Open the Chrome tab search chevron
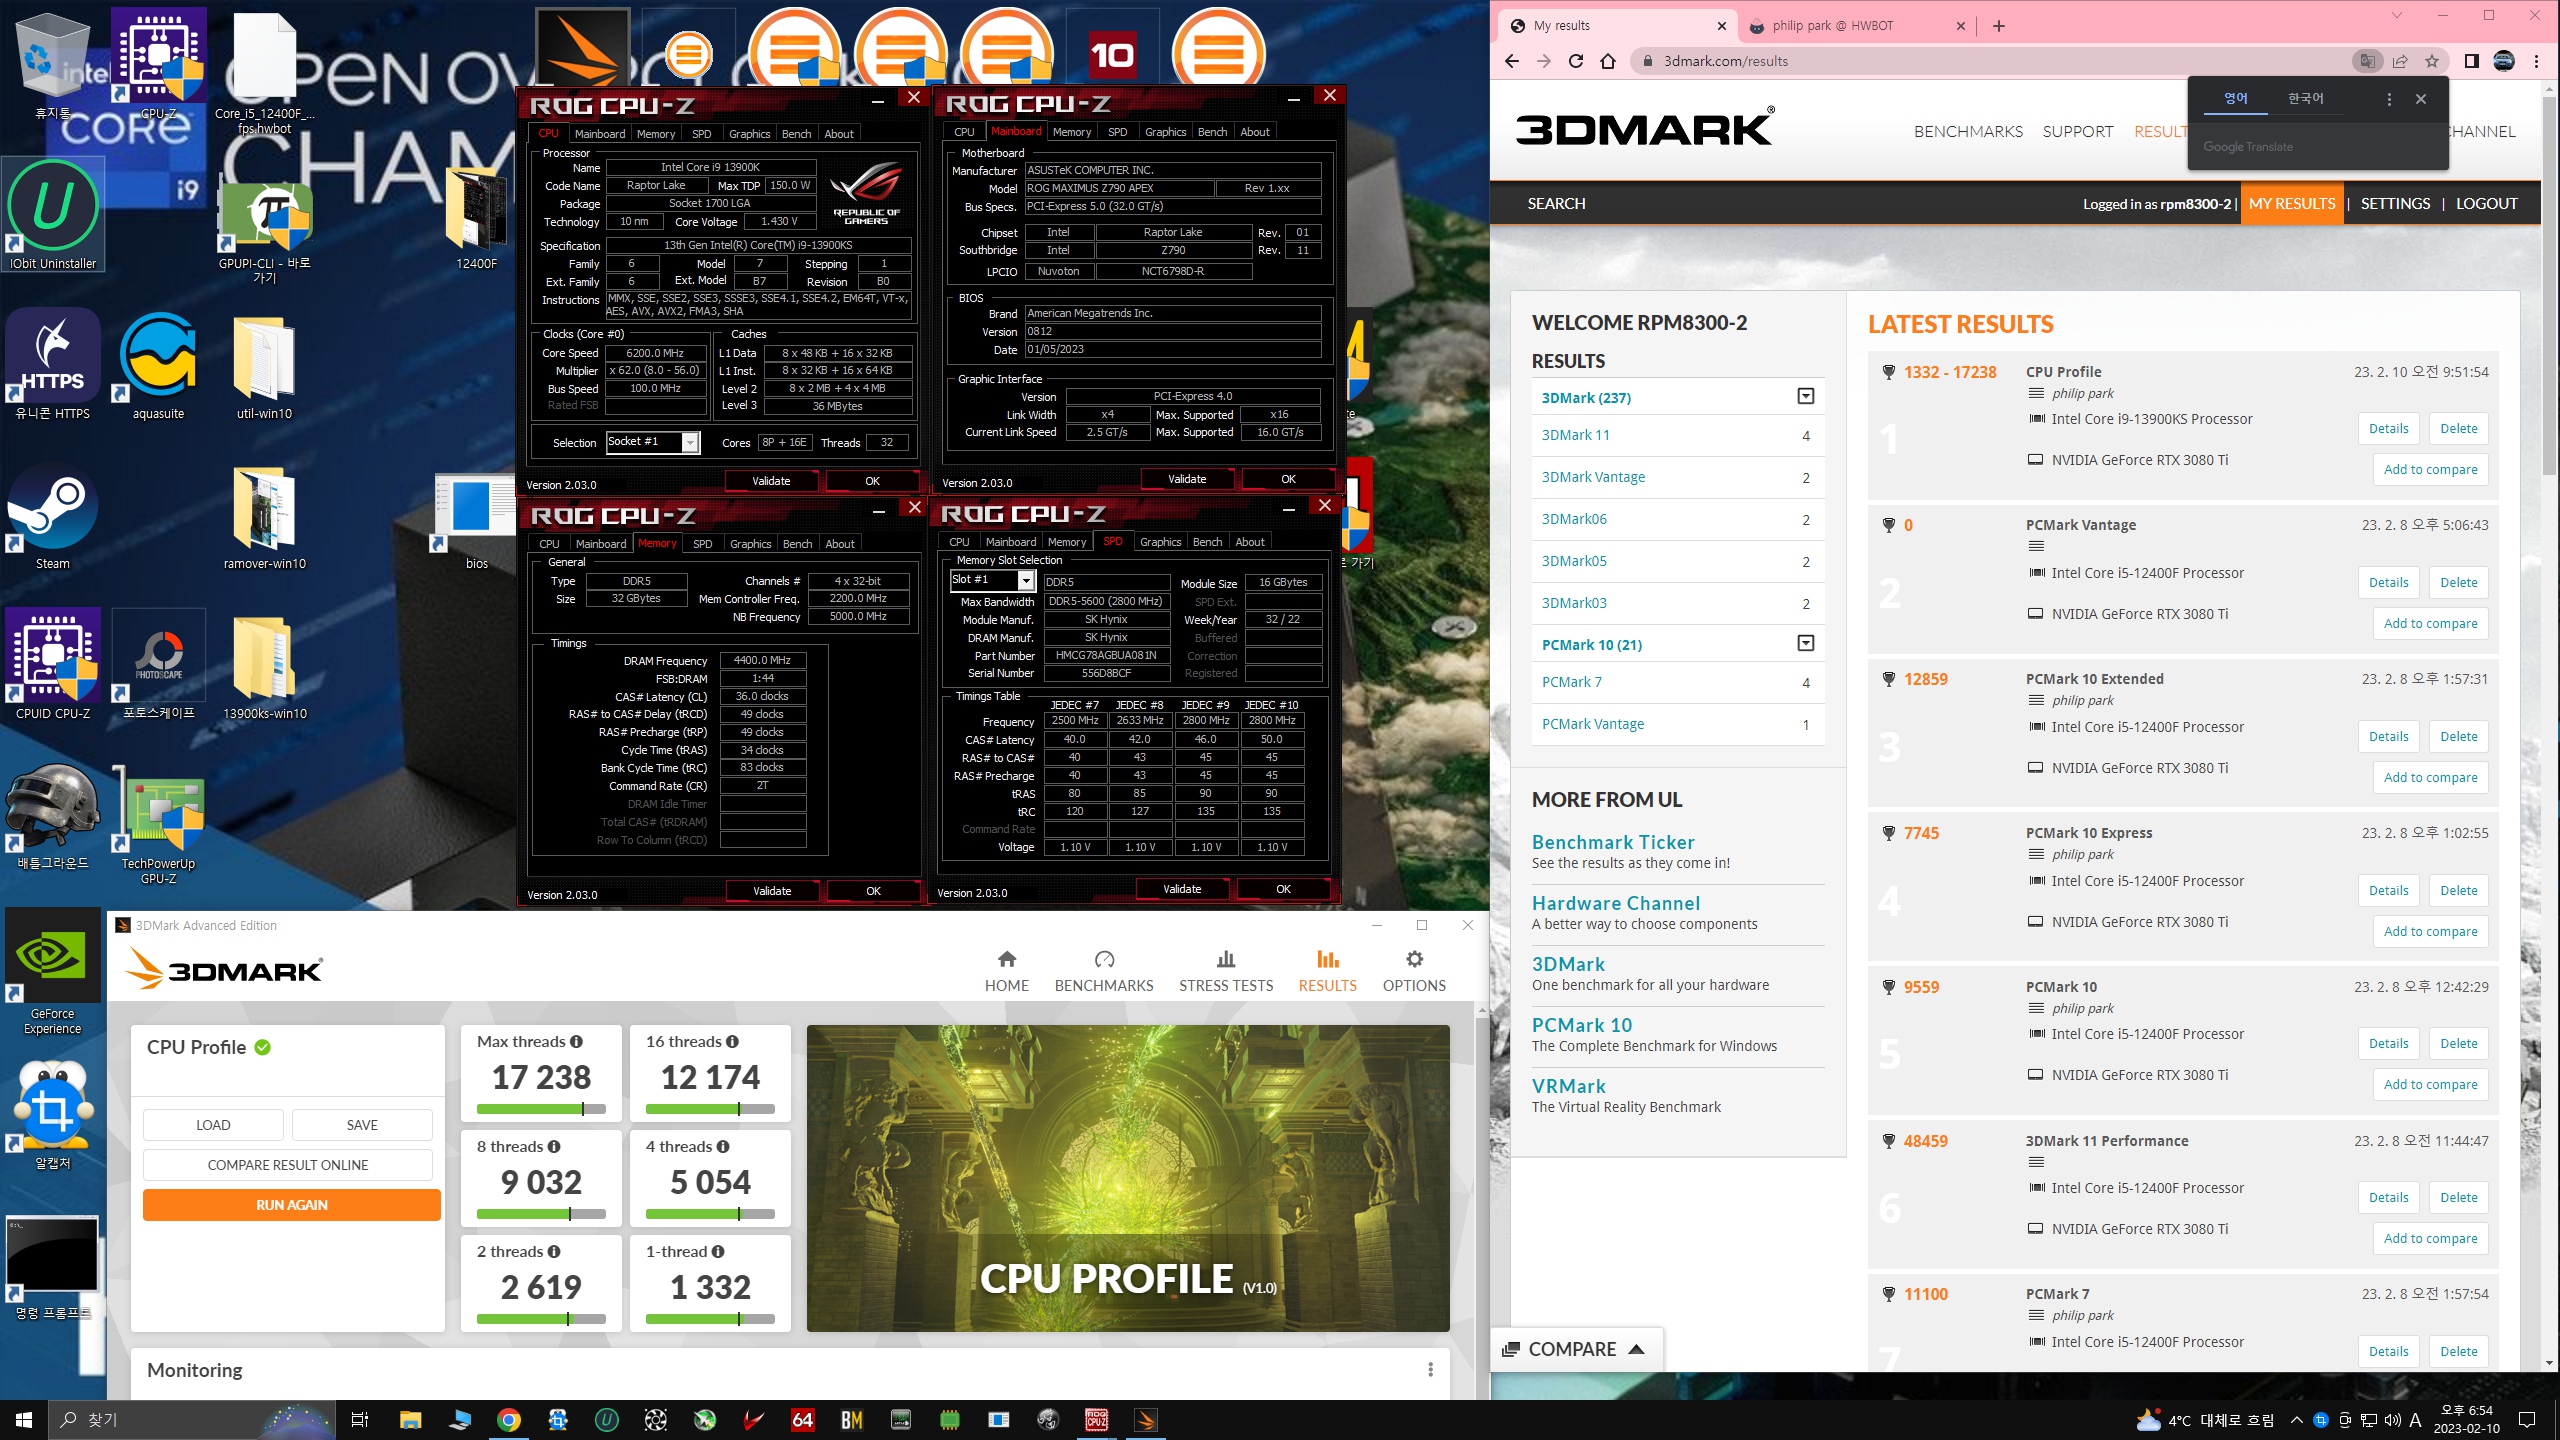The image size is (2560, 1440). coord(2396,15)
